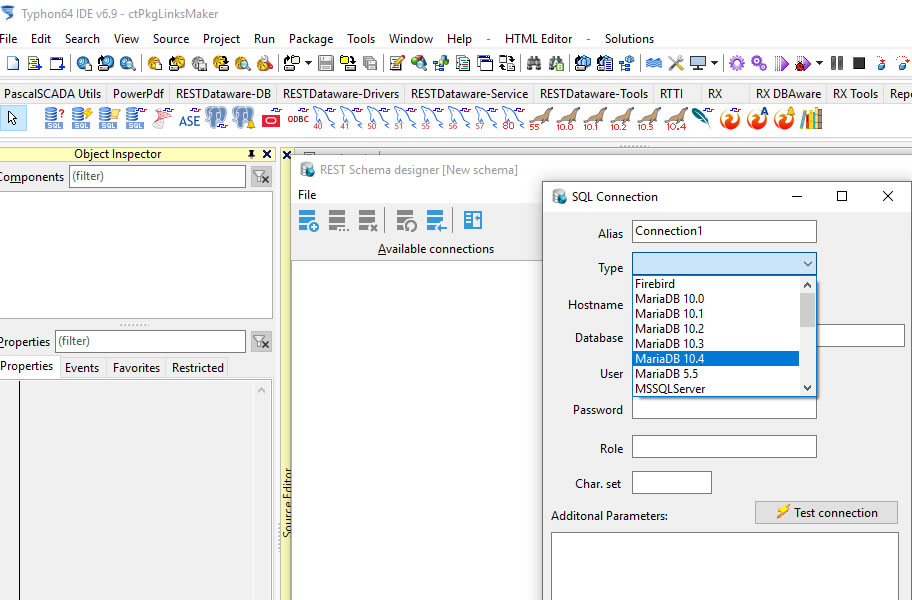Click the floppy disk Save icon

coord(326,63)
